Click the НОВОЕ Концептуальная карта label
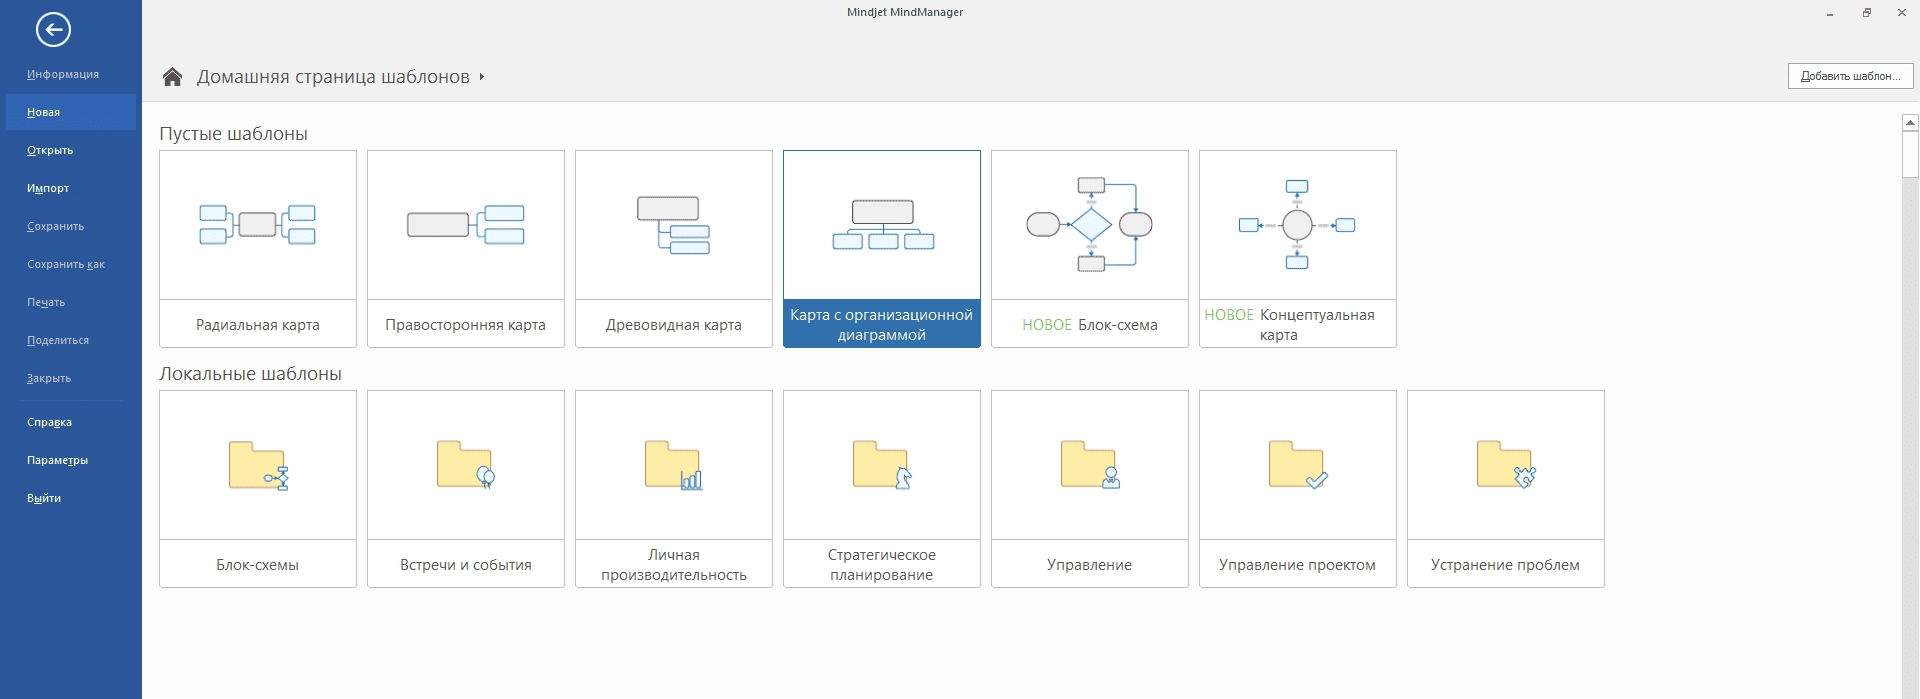The image size is (1920, 699). 1289,325
